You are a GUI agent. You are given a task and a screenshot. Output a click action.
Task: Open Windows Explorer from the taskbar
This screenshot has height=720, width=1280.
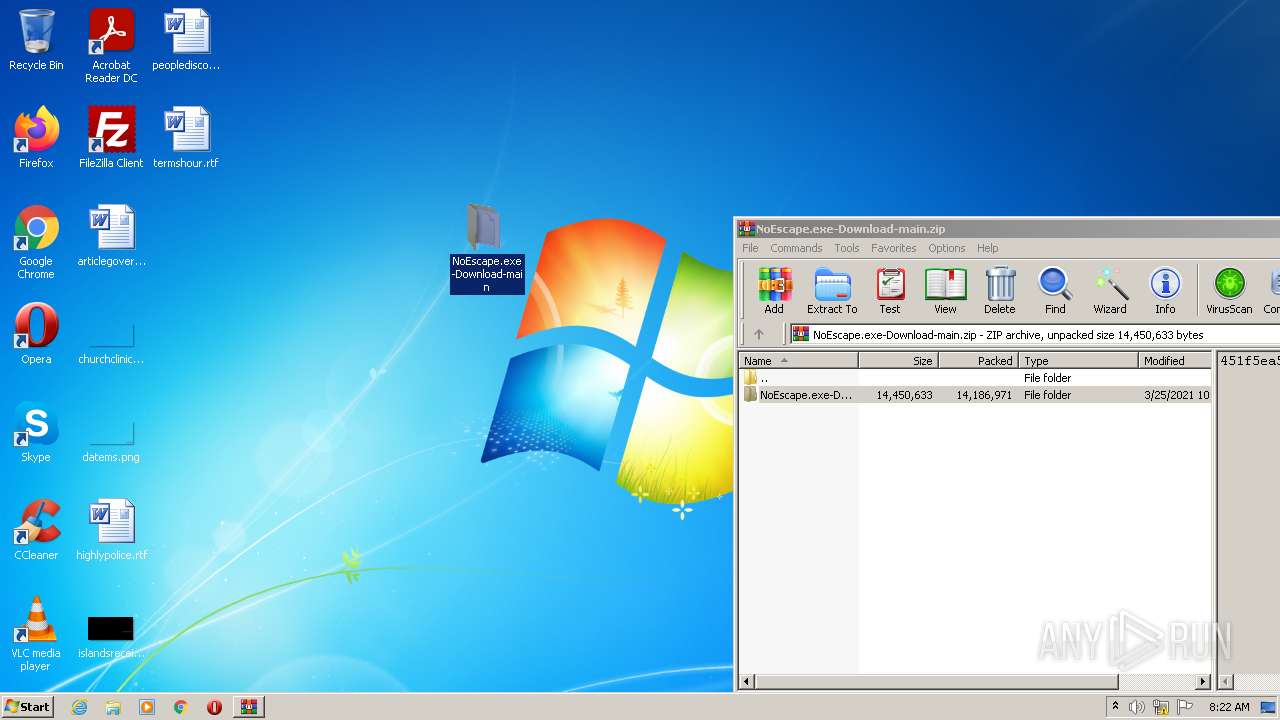[x=113, y=707]
